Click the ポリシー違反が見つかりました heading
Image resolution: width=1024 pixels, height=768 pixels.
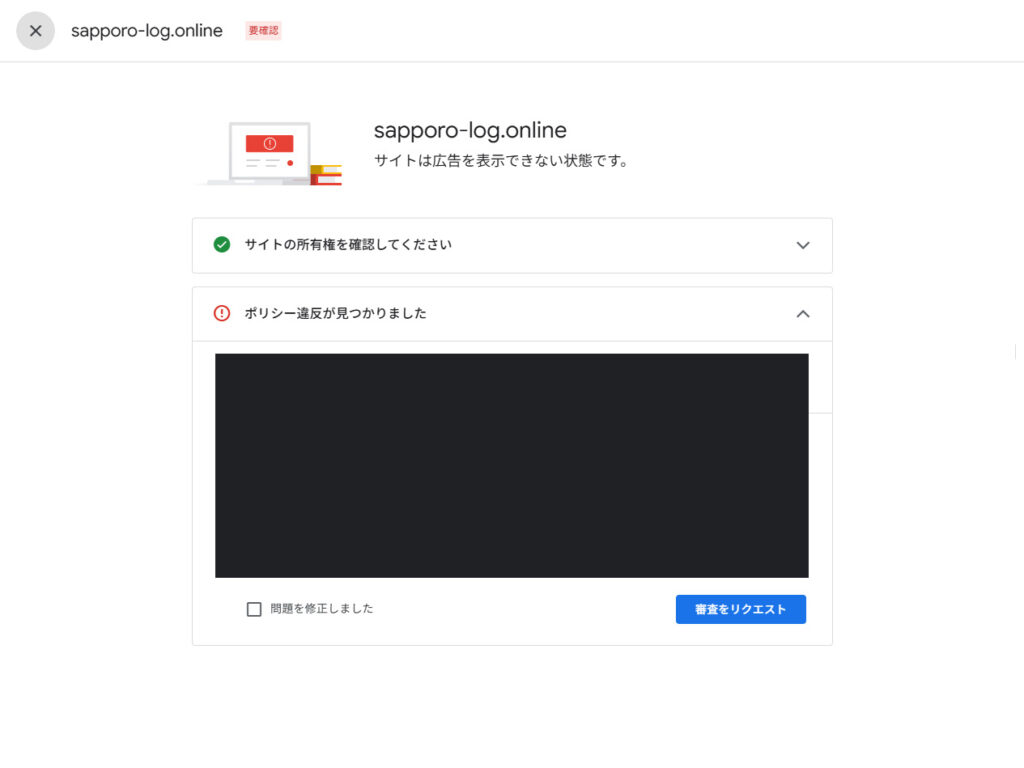pos(335,313)
